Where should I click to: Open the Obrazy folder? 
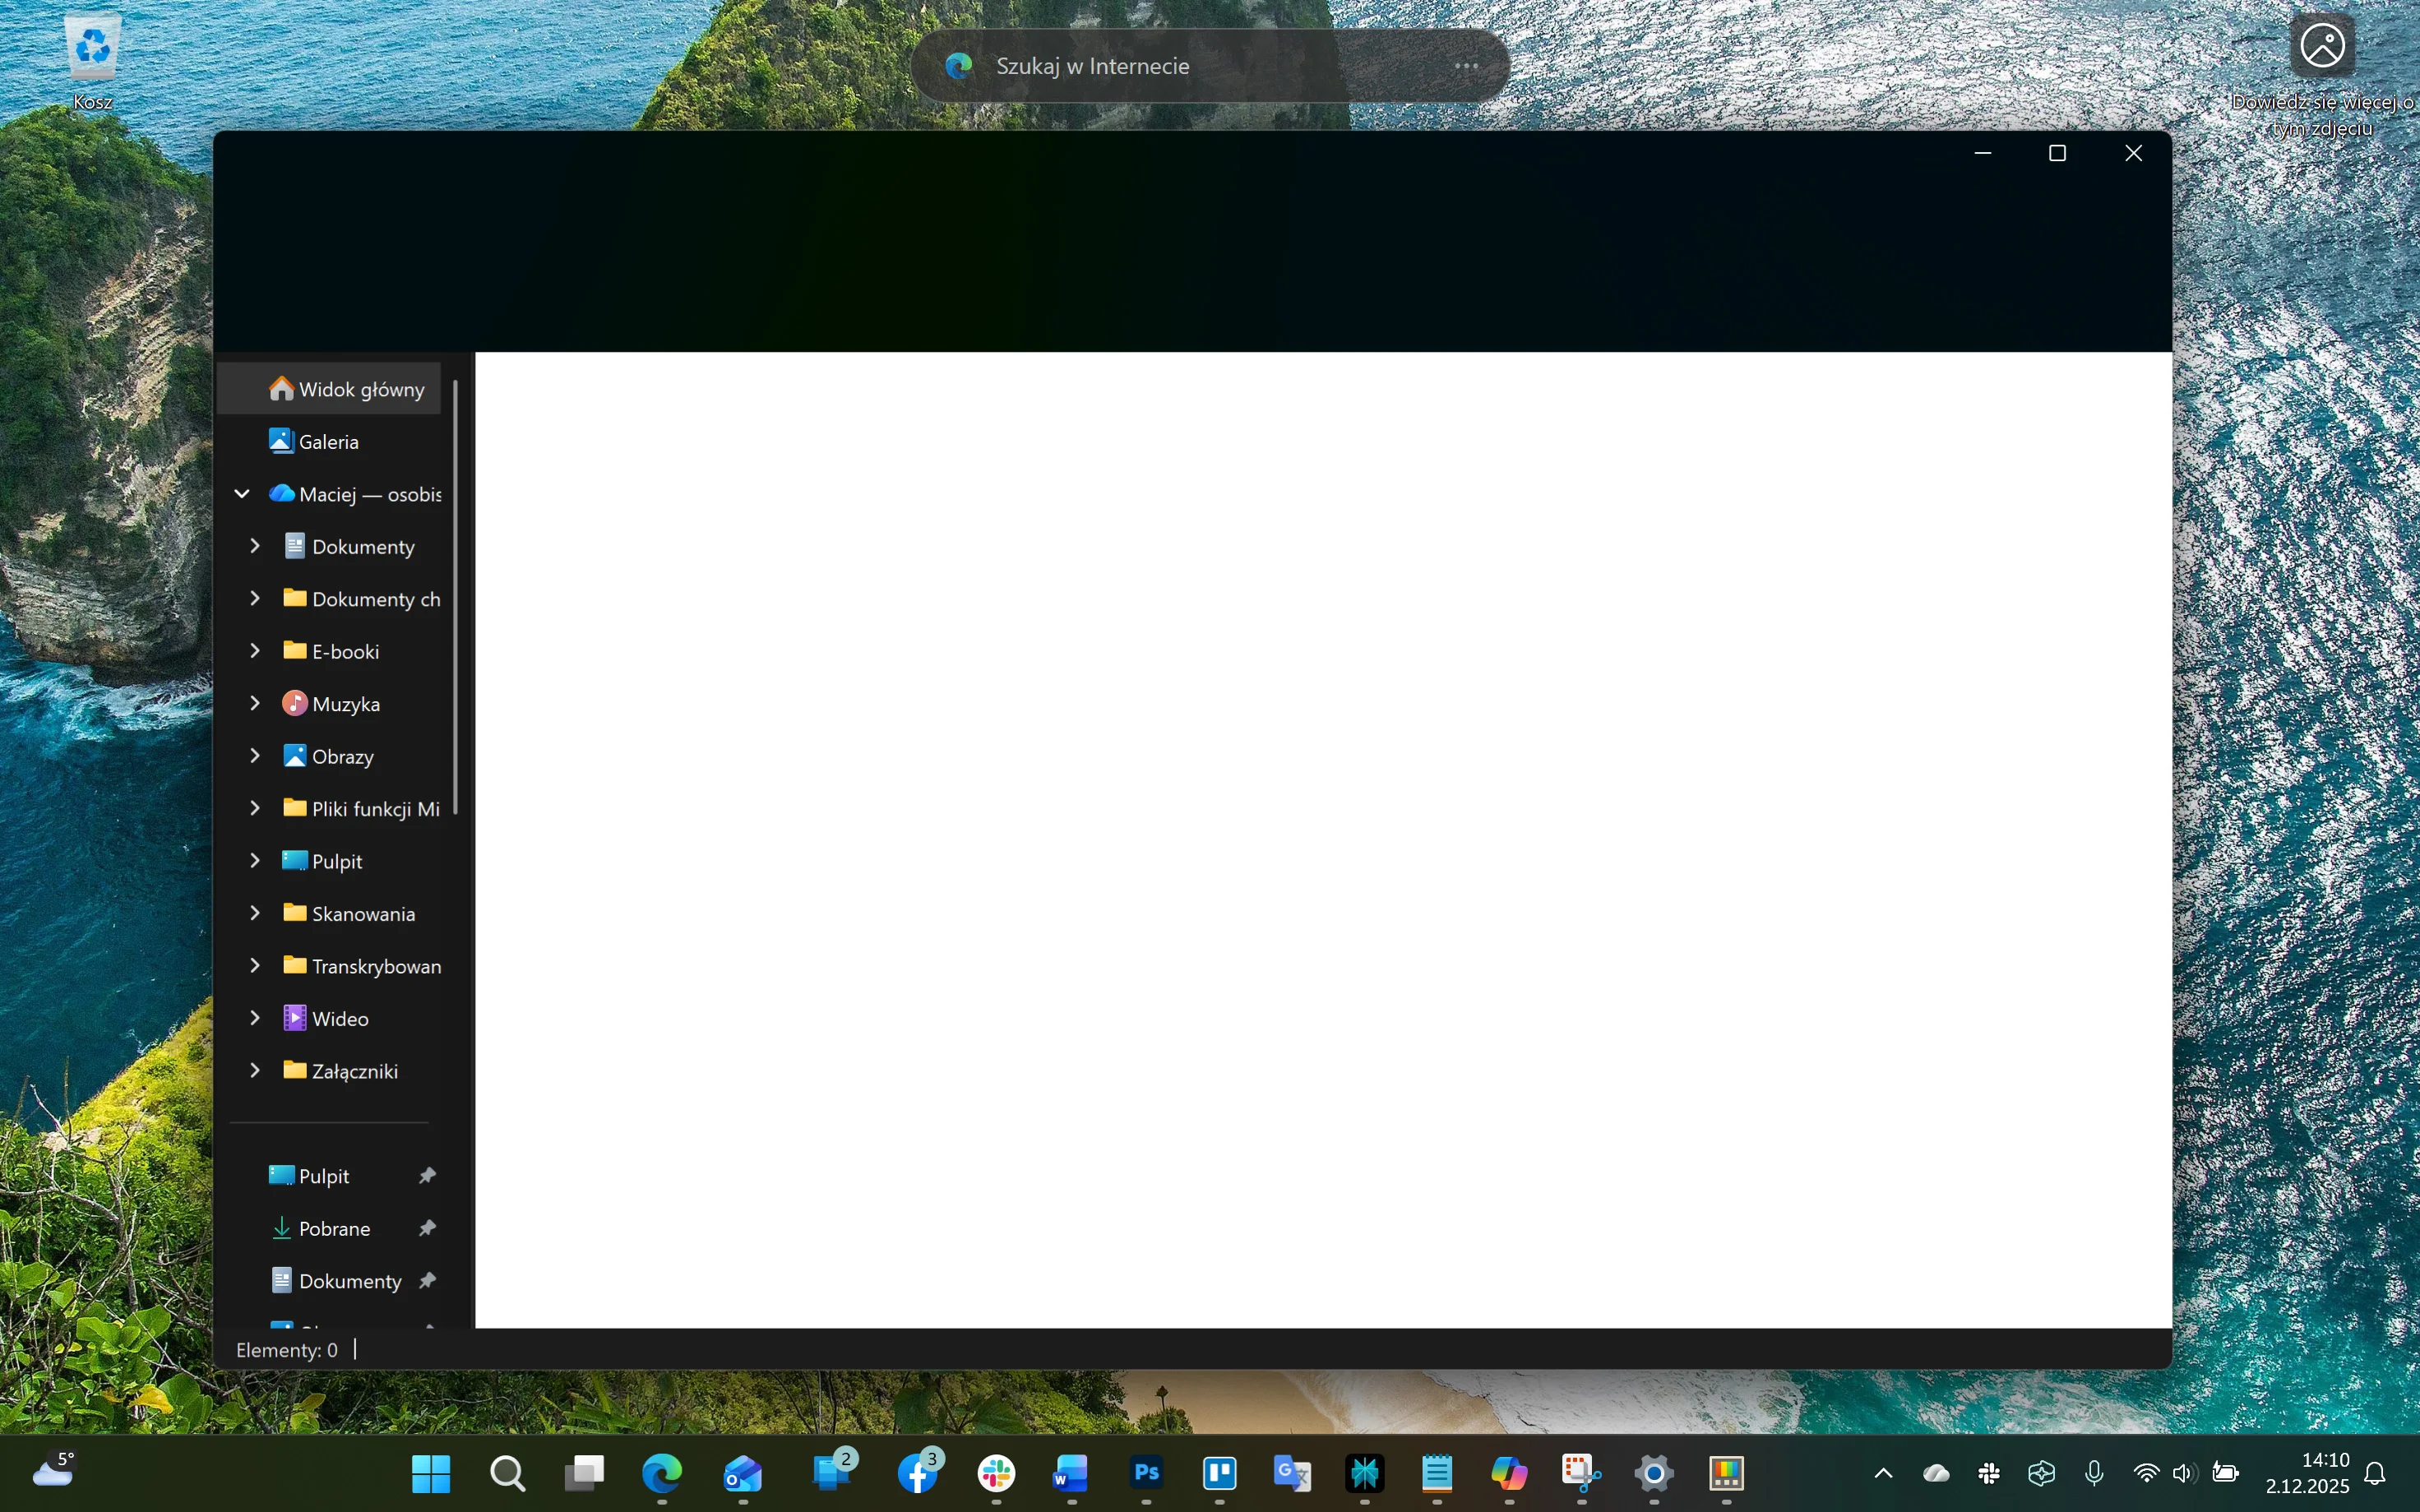pyautogui.click(x=342, y=756)
